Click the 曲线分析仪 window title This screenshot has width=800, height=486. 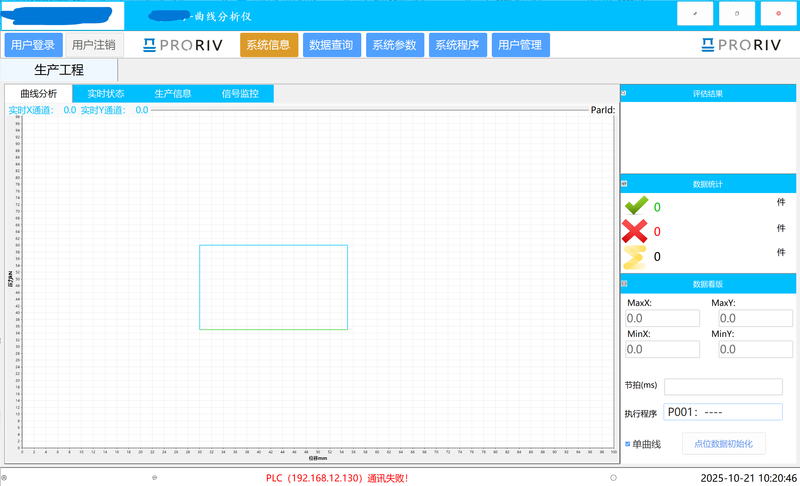222,16
